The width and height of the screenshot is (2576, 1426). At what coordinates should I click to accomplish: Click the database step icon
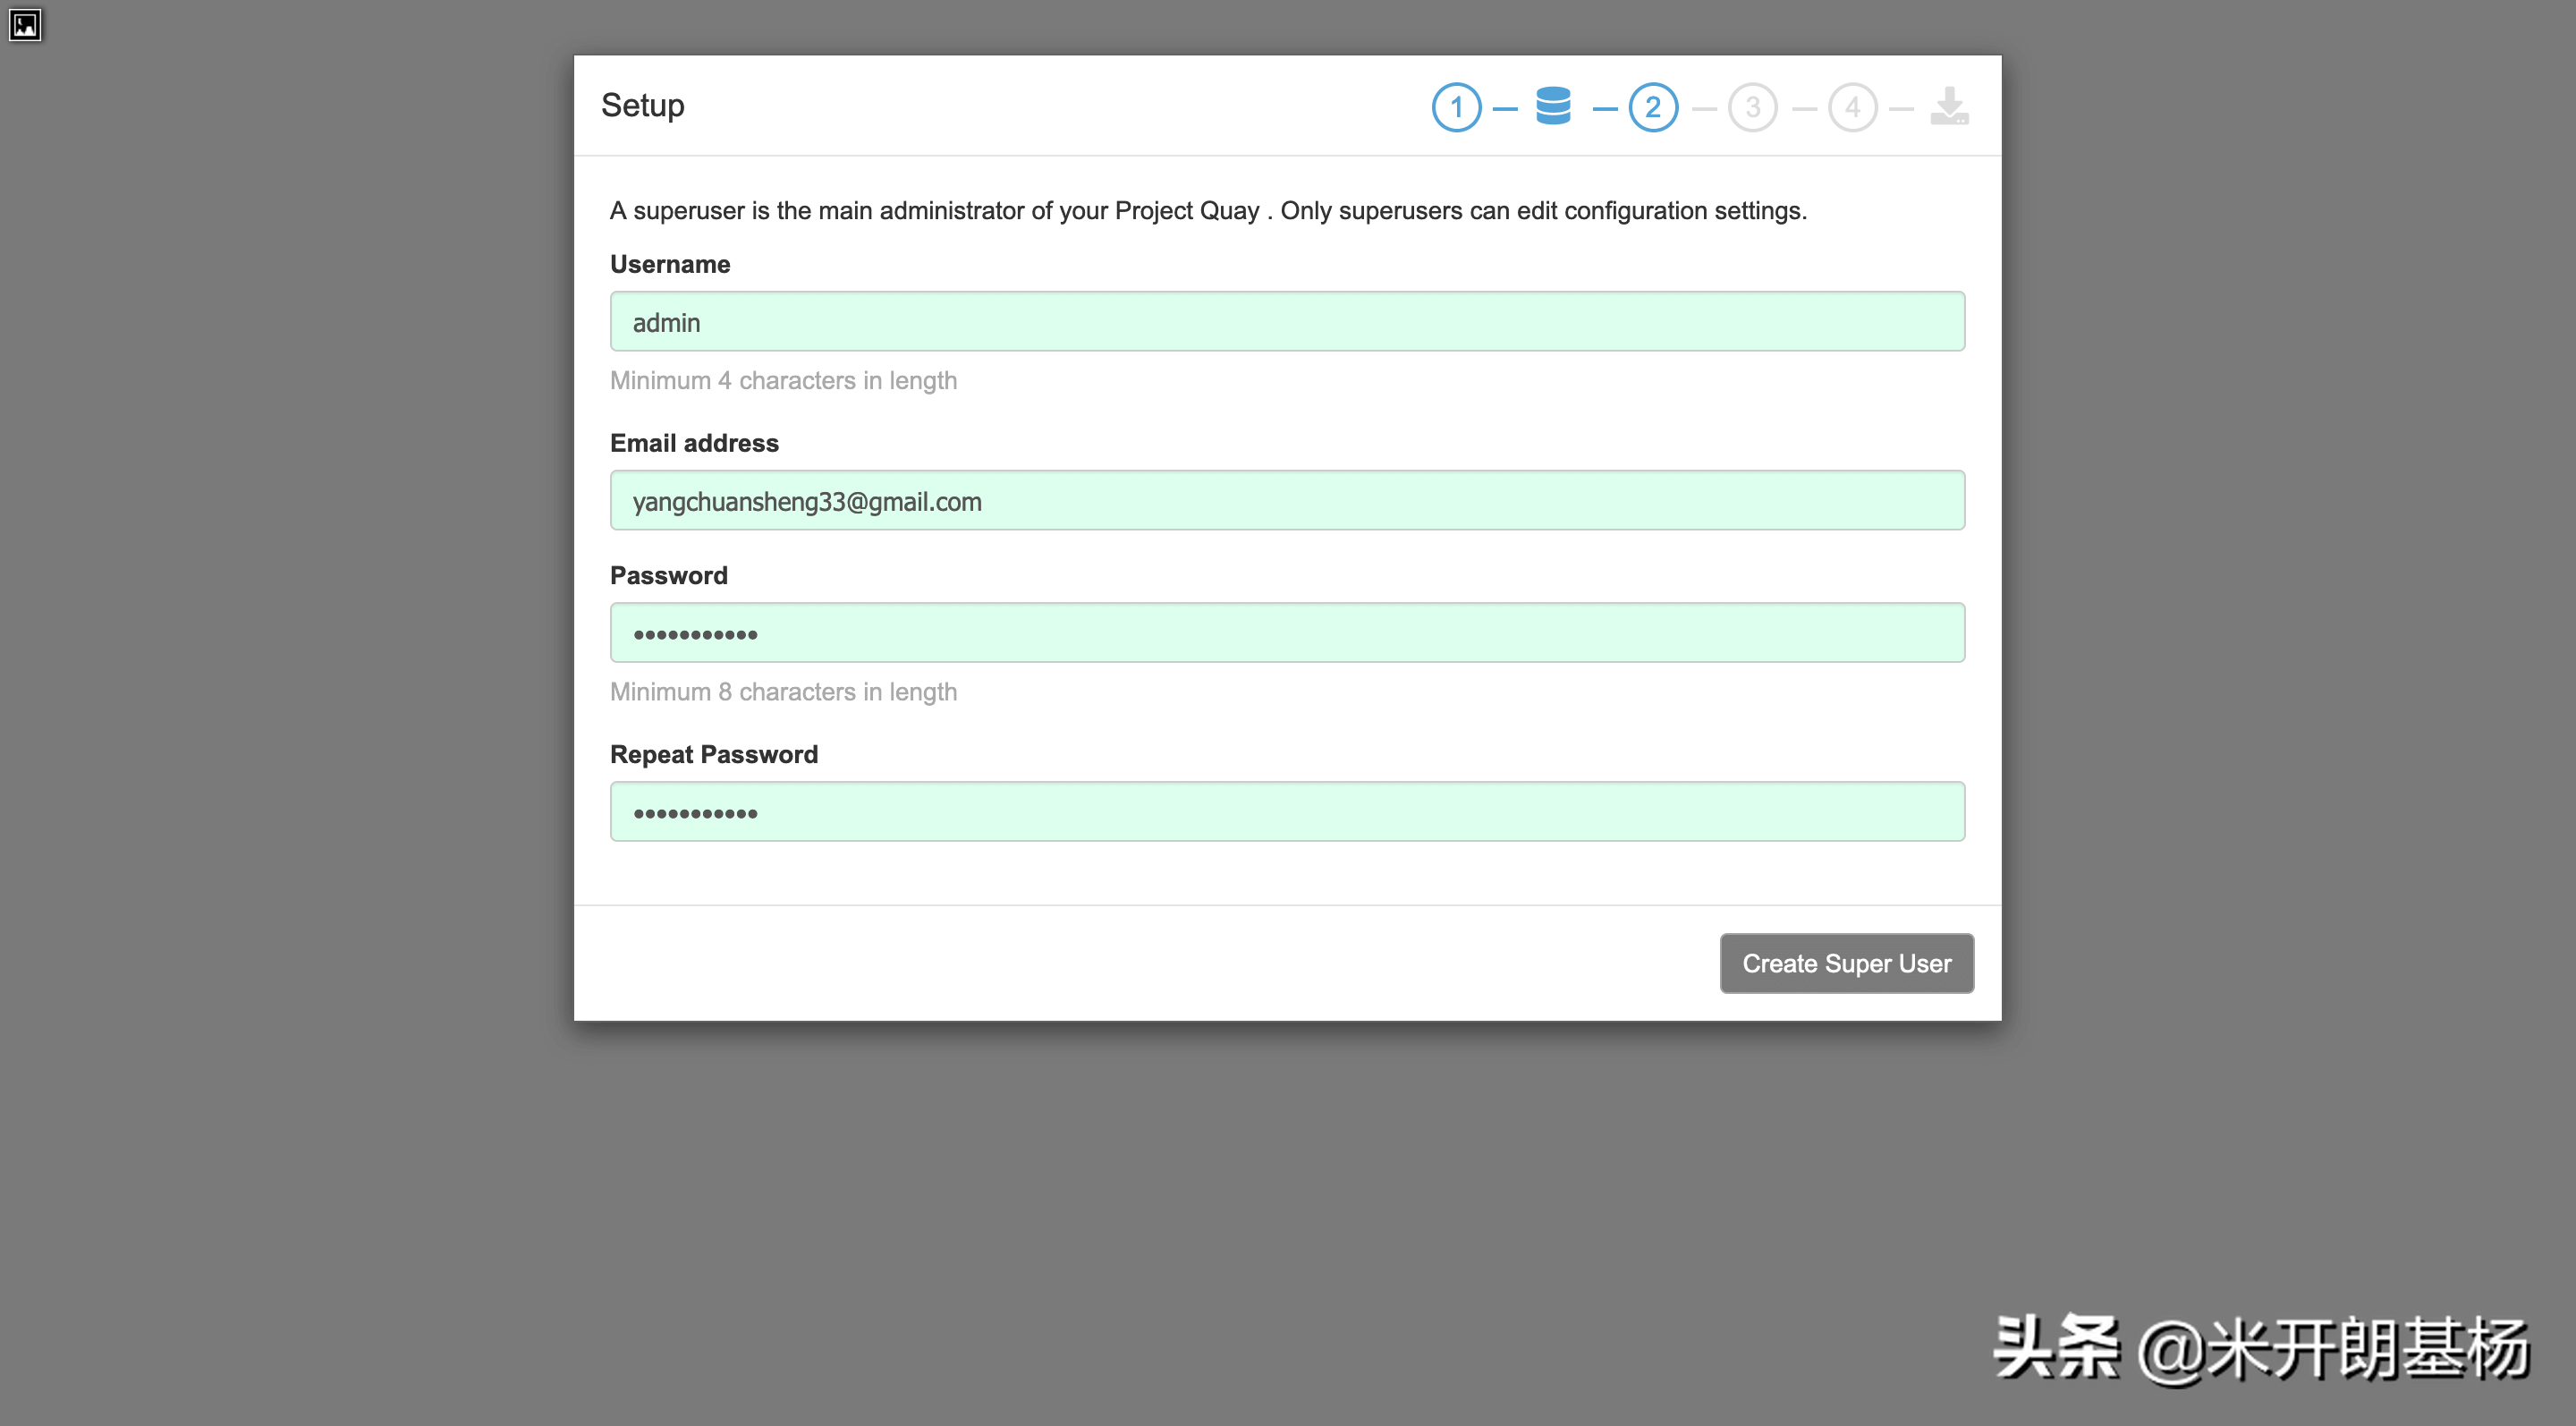click(x=1553, y=106)
